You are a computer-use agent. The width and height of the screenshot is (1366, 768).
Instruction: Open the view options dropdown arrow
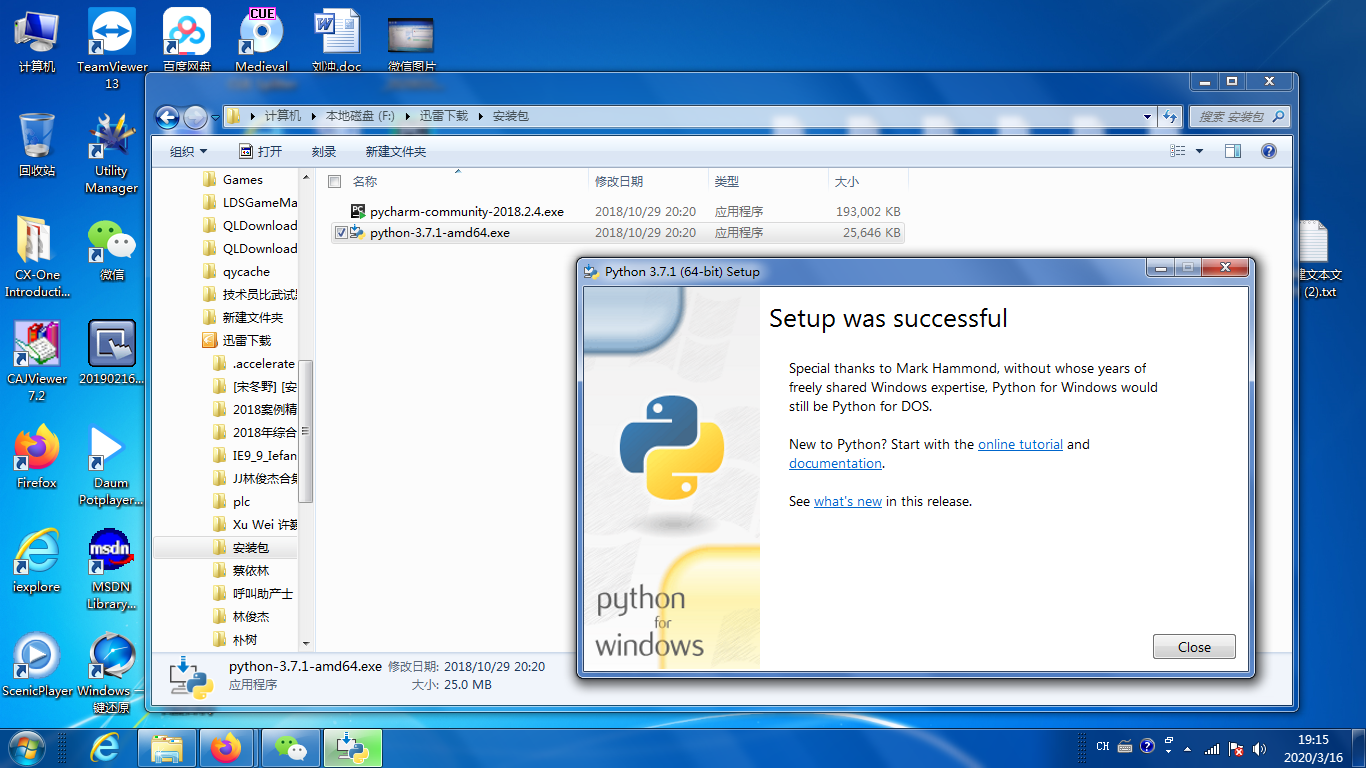pos(1200,151)
